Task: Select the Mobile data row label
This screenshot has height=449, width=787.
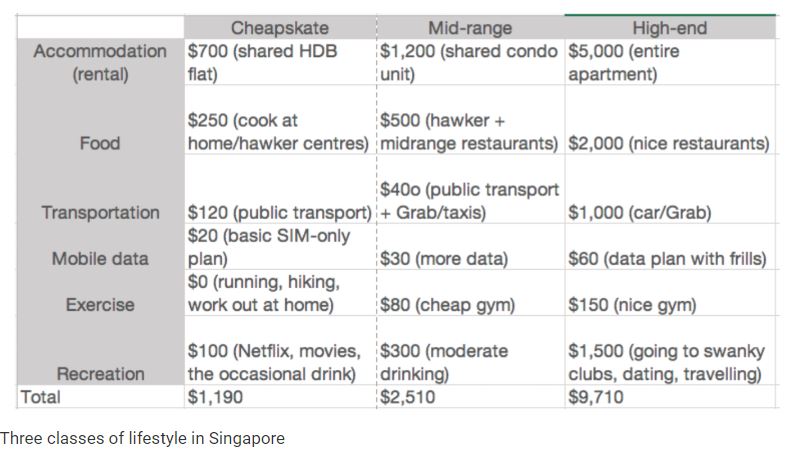Action: (x=100, y=247)
